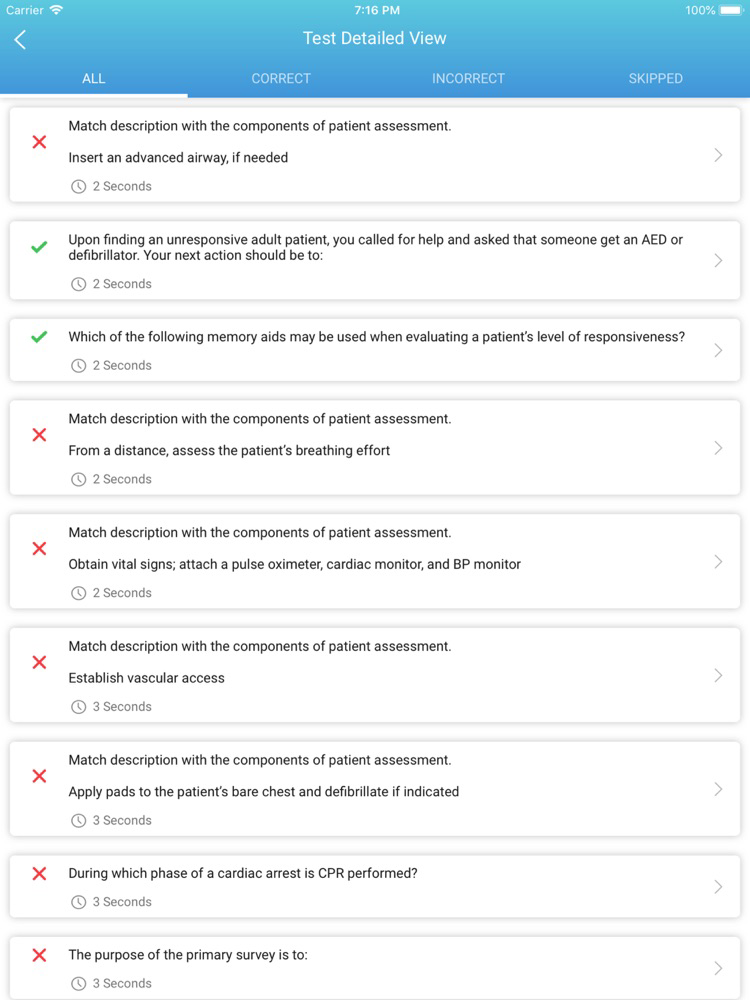Click clock icon under breathing effort question

coord(78,480)
